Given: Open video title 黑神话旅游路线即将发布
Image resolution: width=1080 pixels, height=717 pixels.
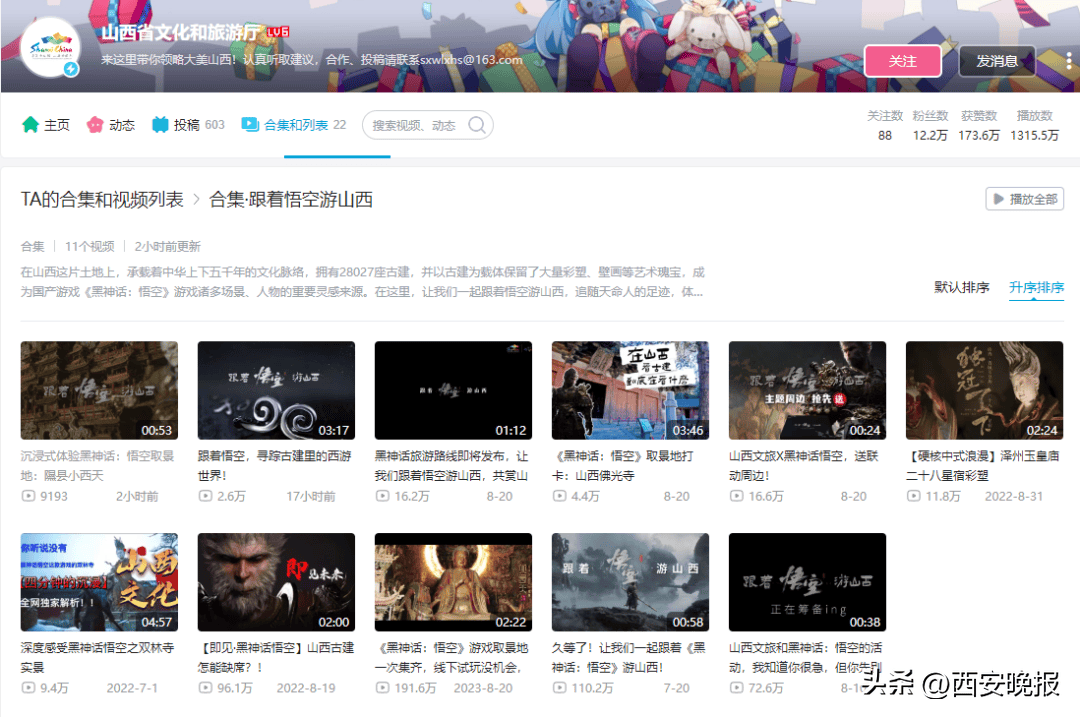Looking at the screenshot, I should [x=452, y=466].
